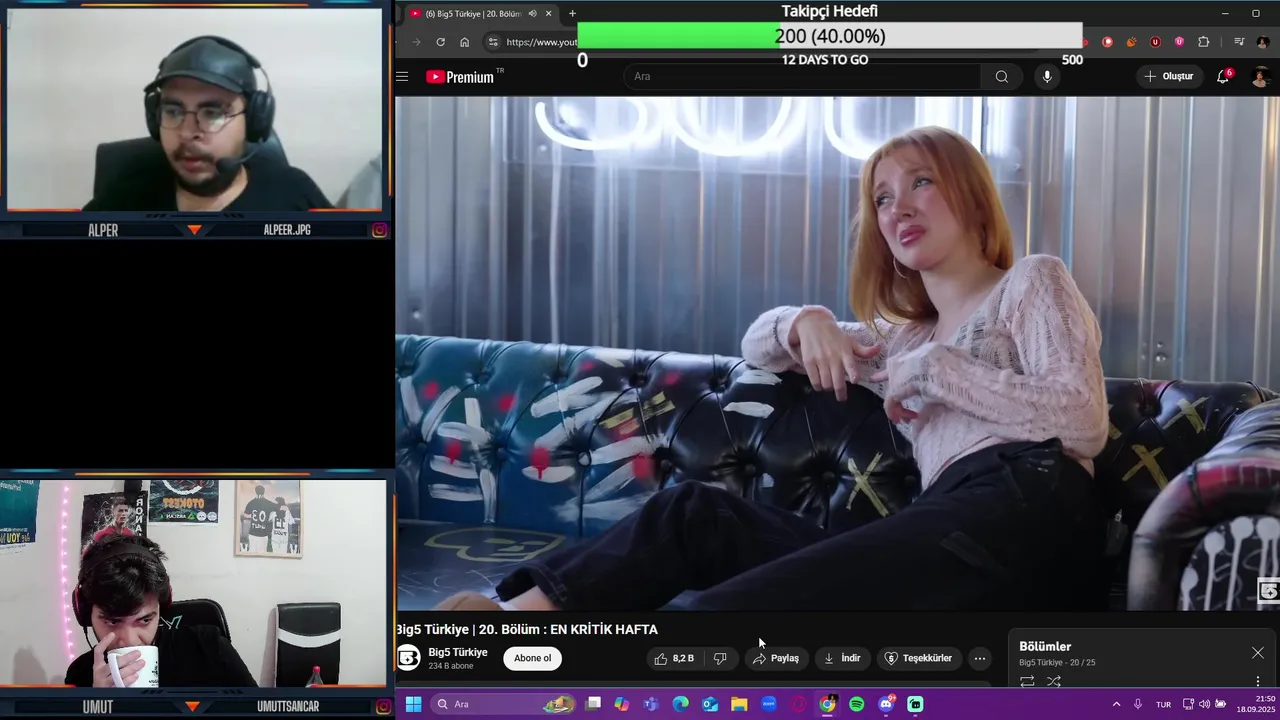Click Alper's webcam feed
Image resolution: width=1280 pixels, height=720 pixels.
coord(195,110)
